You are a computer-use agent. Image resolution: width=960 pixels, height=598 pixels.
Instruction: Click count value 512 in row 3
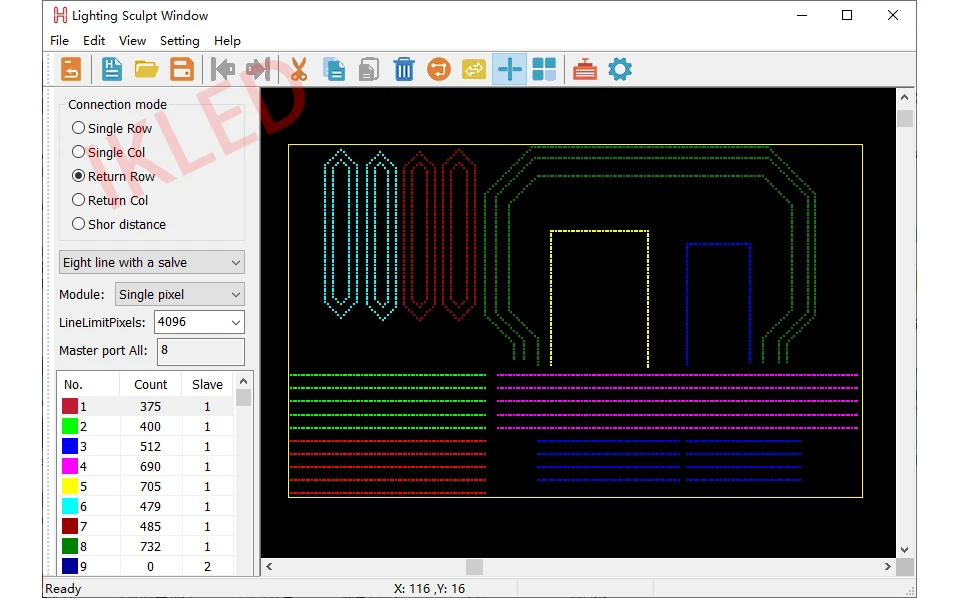pos(150,446)
